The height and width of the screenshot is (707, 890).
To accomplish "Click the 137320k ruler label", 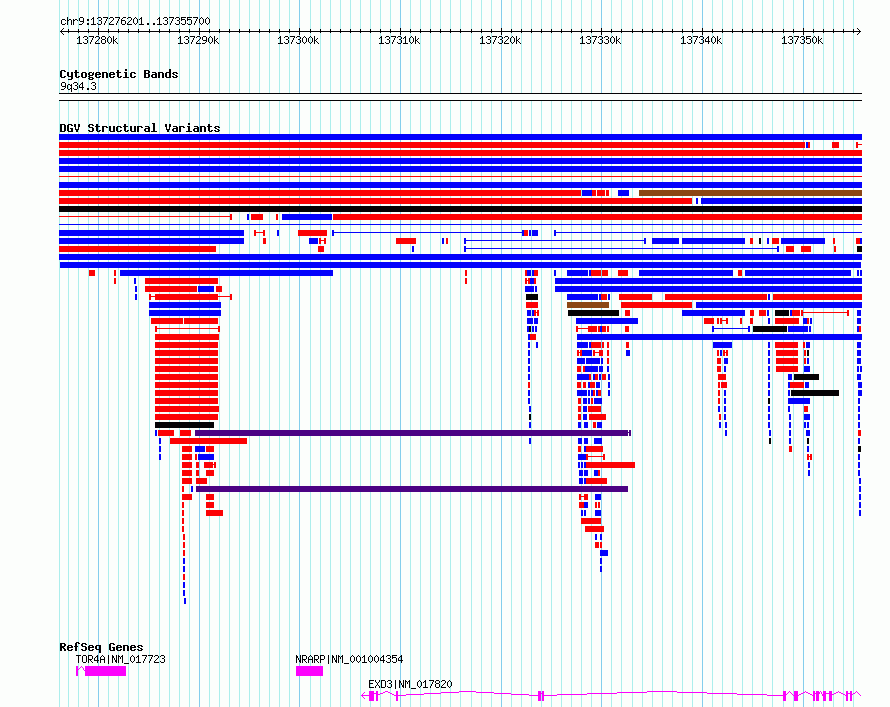I will coord(500,40).
